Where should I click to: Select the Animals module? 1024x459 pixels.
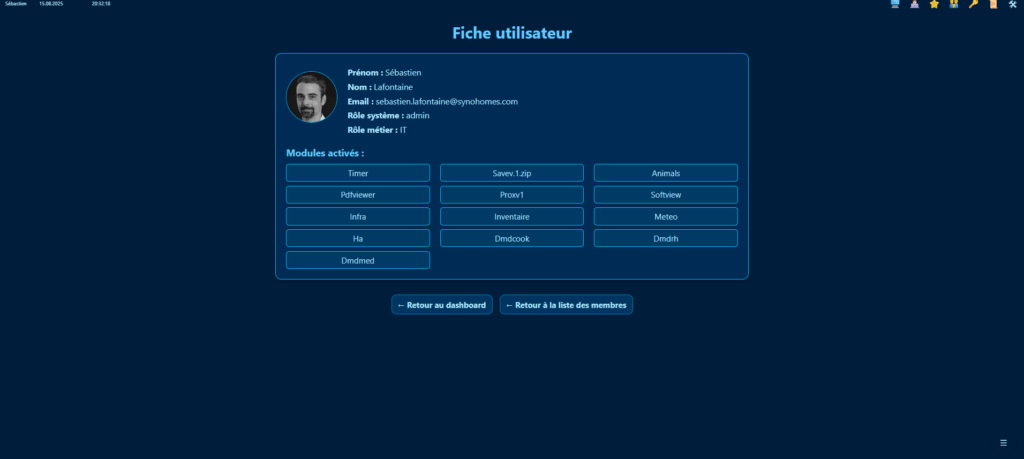pyautogui.click(x=666, y=173)
